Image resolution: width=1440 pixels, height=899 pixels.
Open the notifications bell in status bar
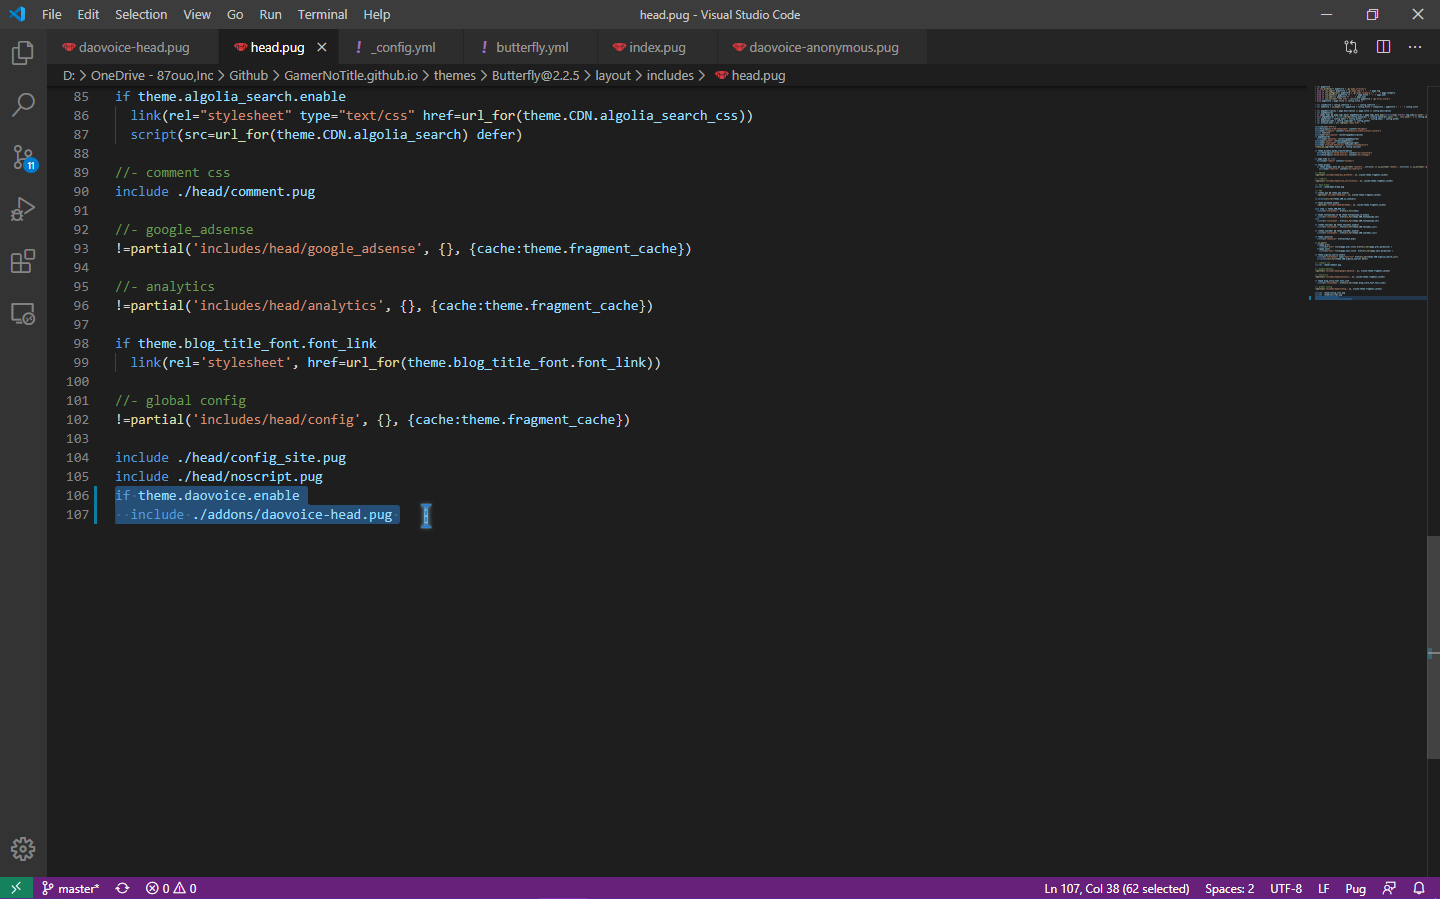point(1419,888)
